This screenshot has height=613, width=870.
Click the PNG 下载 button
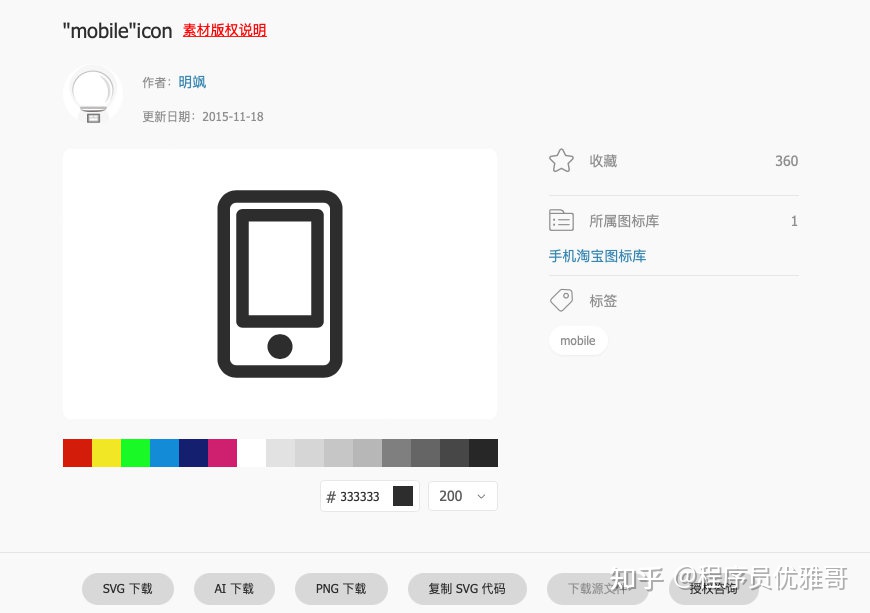click(x=341, y=589)
